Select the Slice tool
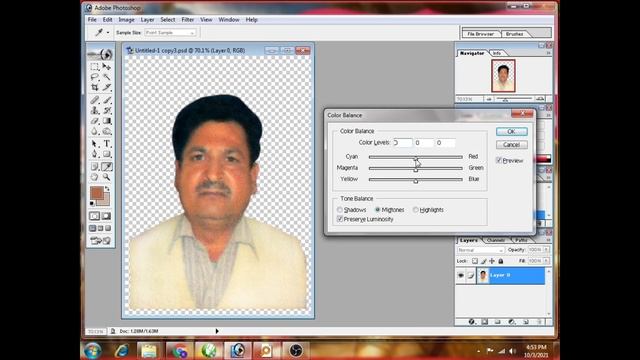640x360 pixels. click(x=107, y=87)
